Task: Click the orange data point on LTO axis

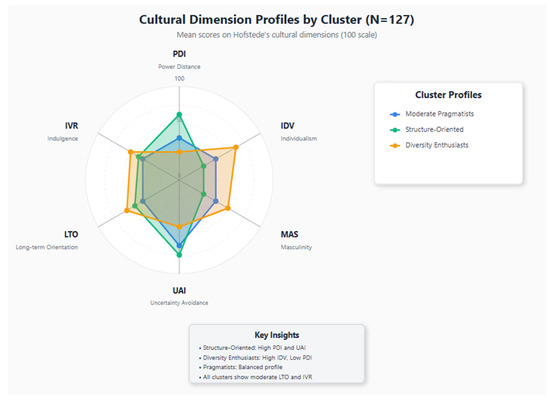Action: point(127,211)
